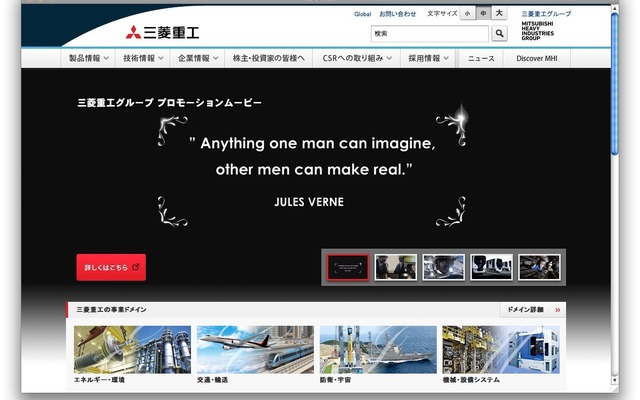Screen dimensions: 640x400
Task: Click the page's vertical scrollbar thumb
Action: point(615,84)
